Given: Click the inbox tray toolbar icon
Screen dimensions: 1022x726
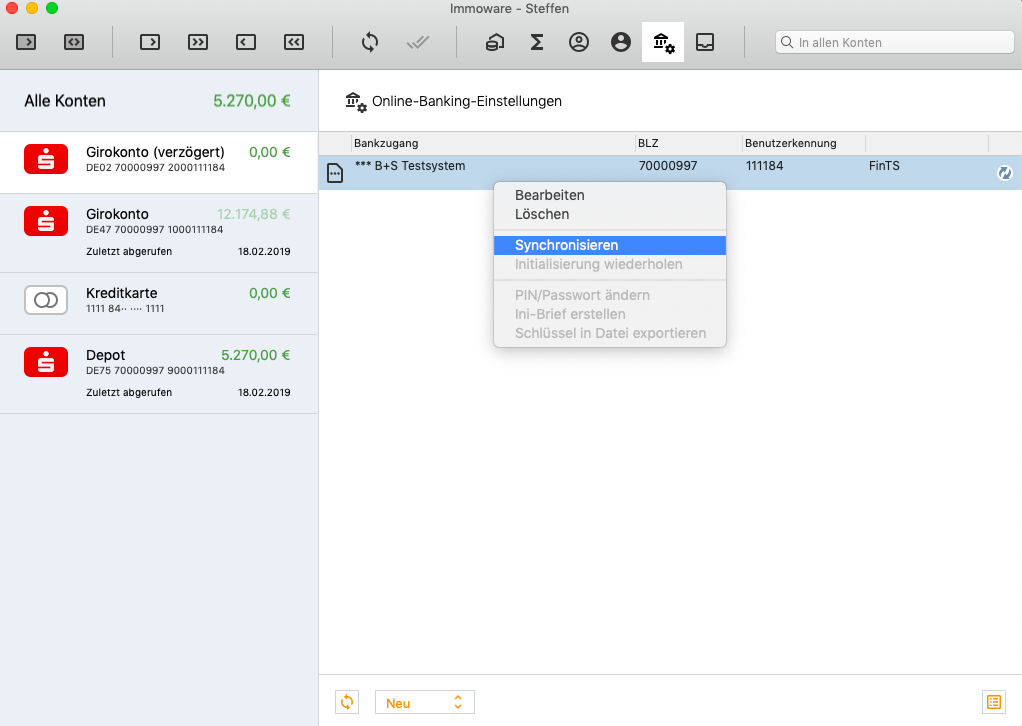Looking at the screenshot, I should (705, 42).
